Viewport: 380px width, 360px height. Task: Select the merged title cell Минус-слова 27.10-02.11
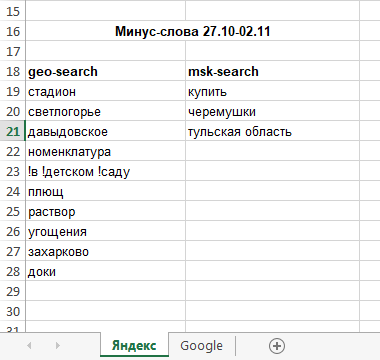(x=193, y=31)
